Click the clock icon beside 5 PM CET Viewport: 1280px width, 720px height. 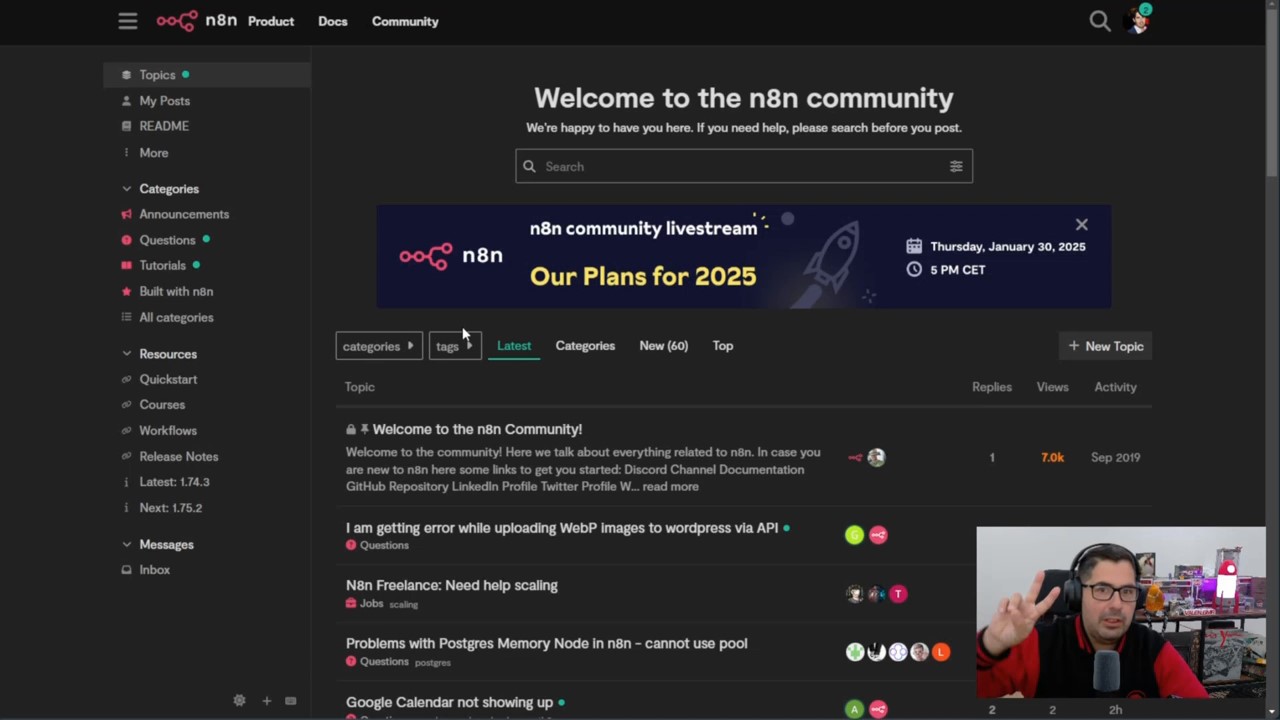tap(914, 270)
